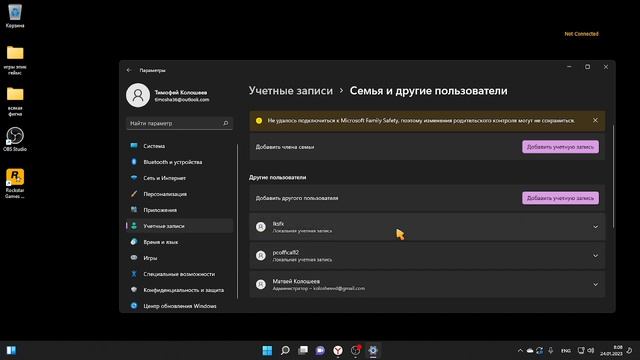Click the Центр обновления Windows icon
Viewport: 640px width, 360px height.
coord(134,306)
